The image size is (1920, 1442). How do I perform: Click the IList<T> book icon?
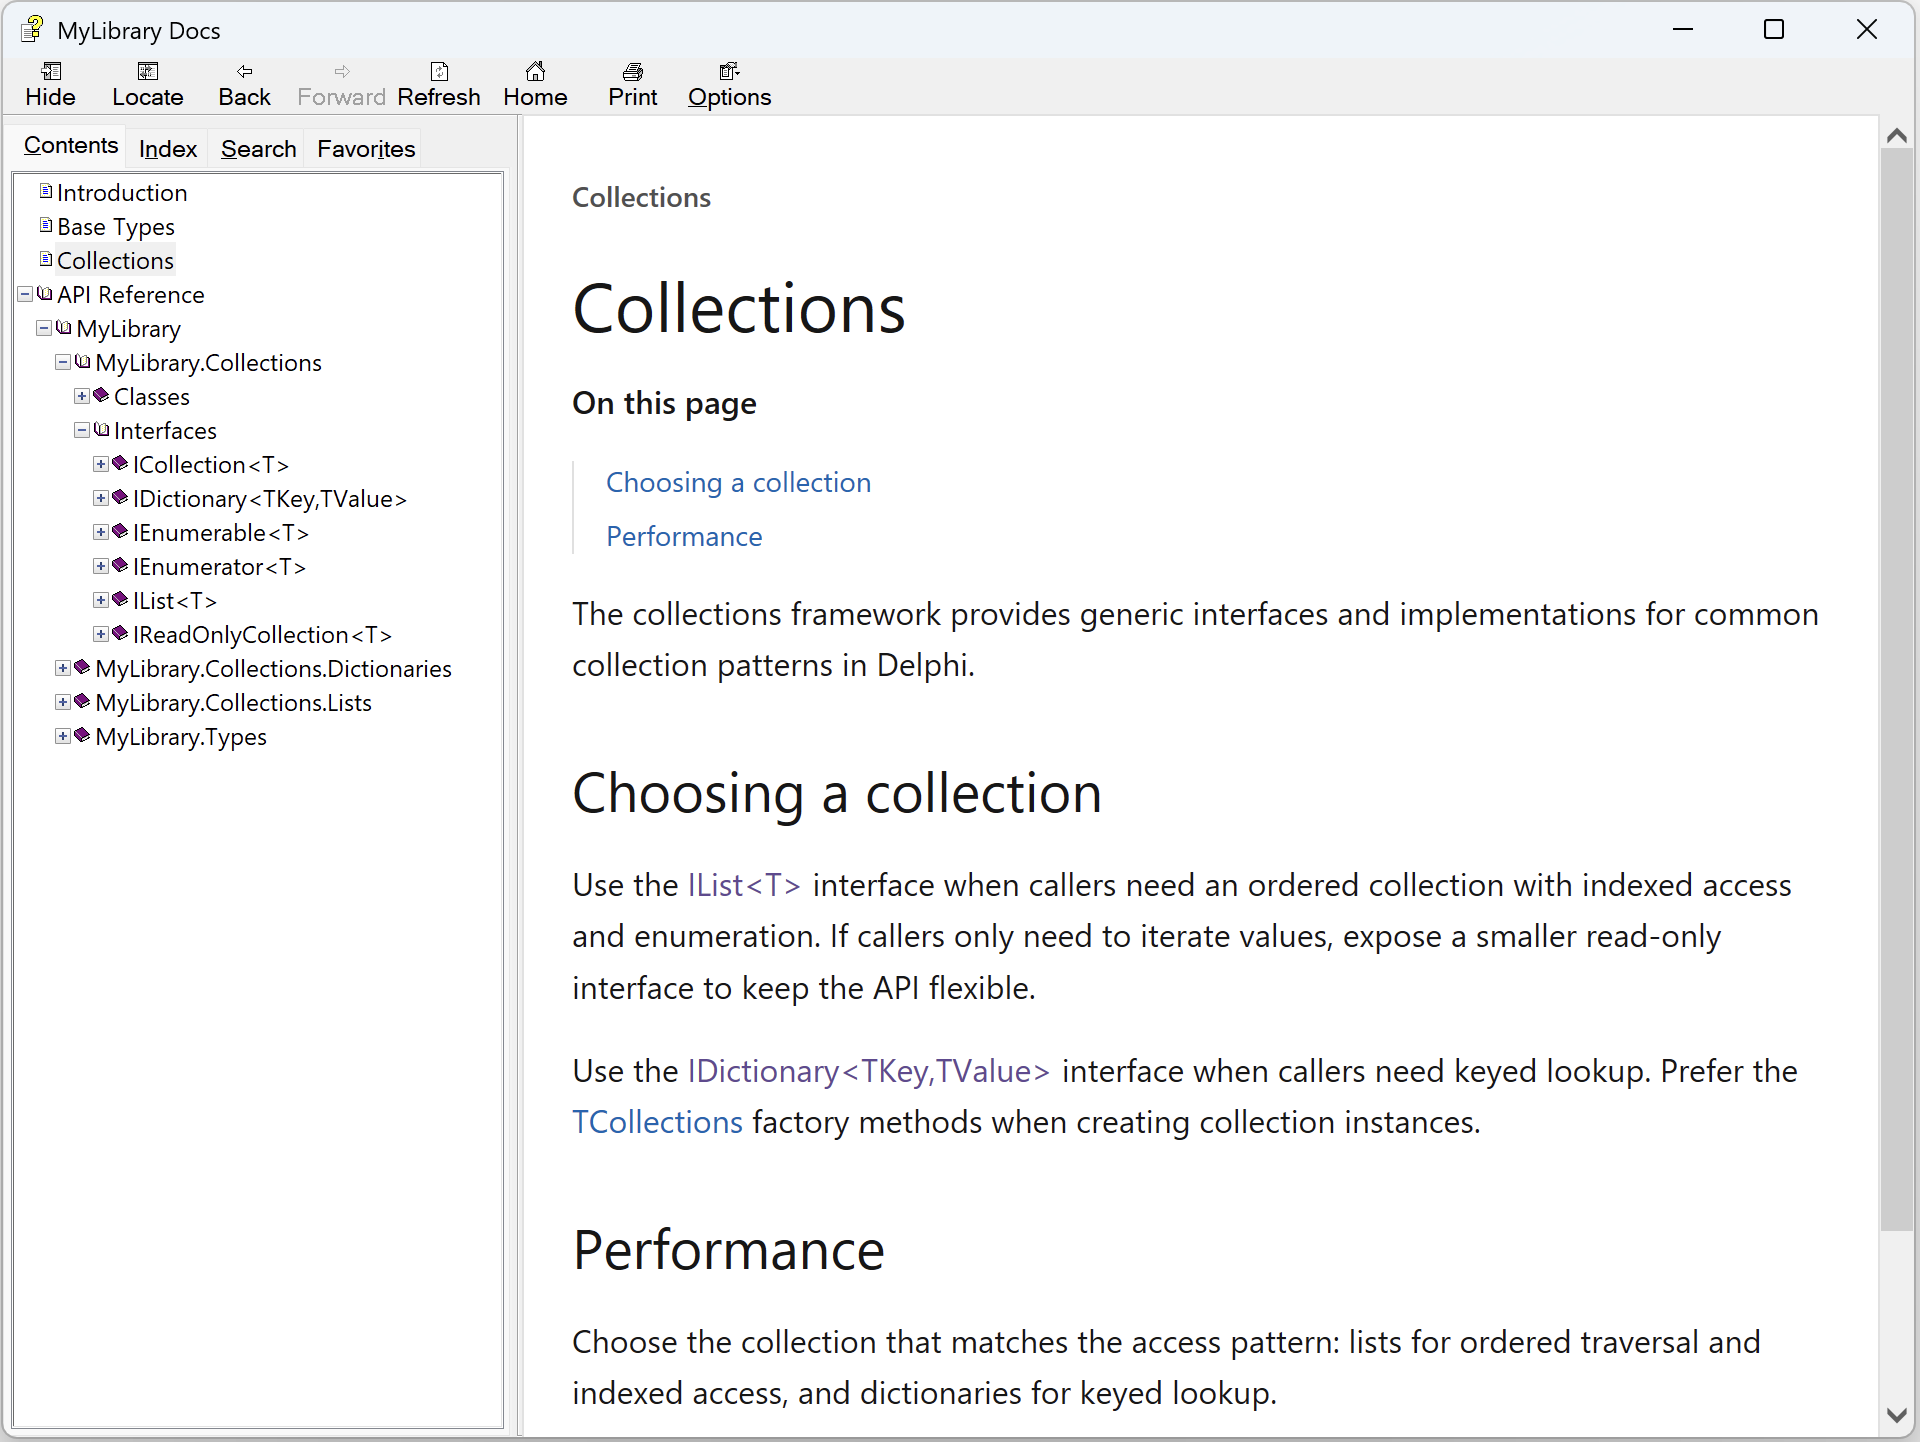click(120, 599)
